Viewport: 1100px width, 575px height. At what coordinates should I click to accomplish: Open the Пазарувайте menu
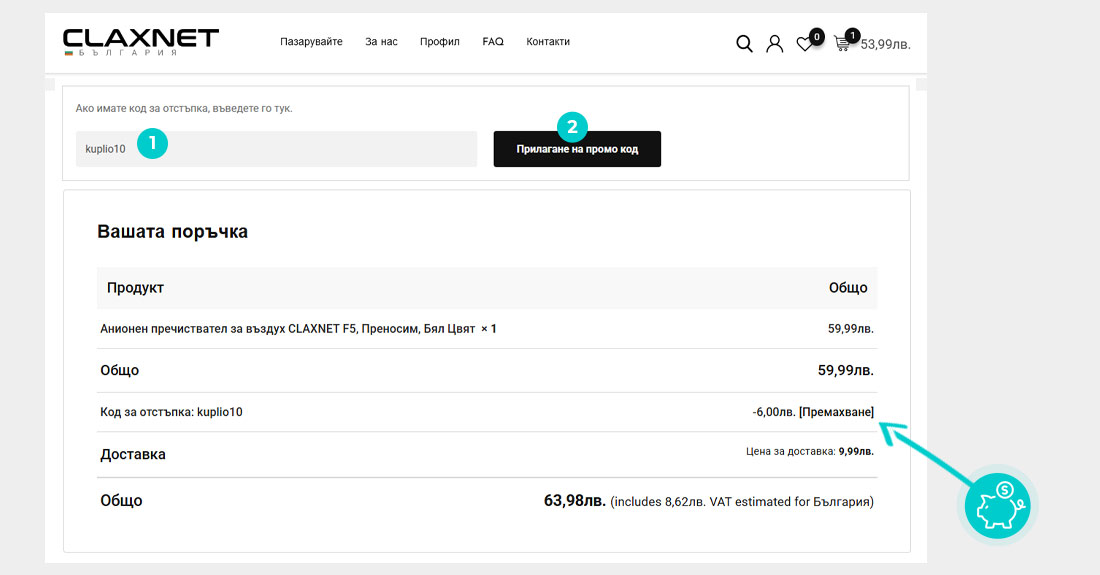coord(311,41)
